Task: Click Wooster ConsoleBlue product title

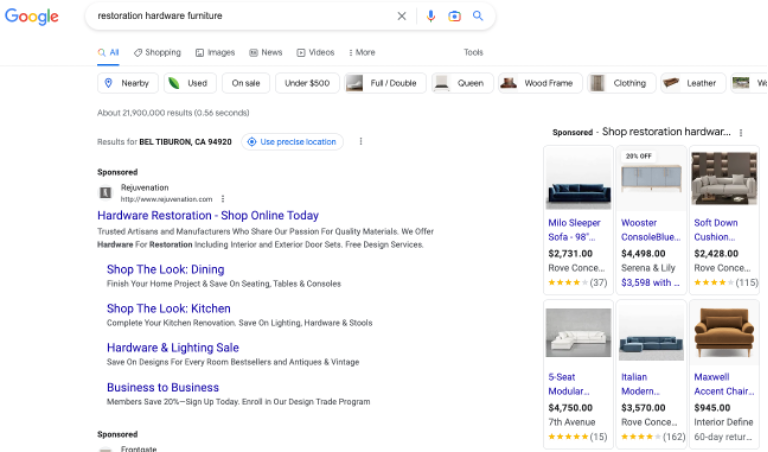Action: tap(650, 230)
